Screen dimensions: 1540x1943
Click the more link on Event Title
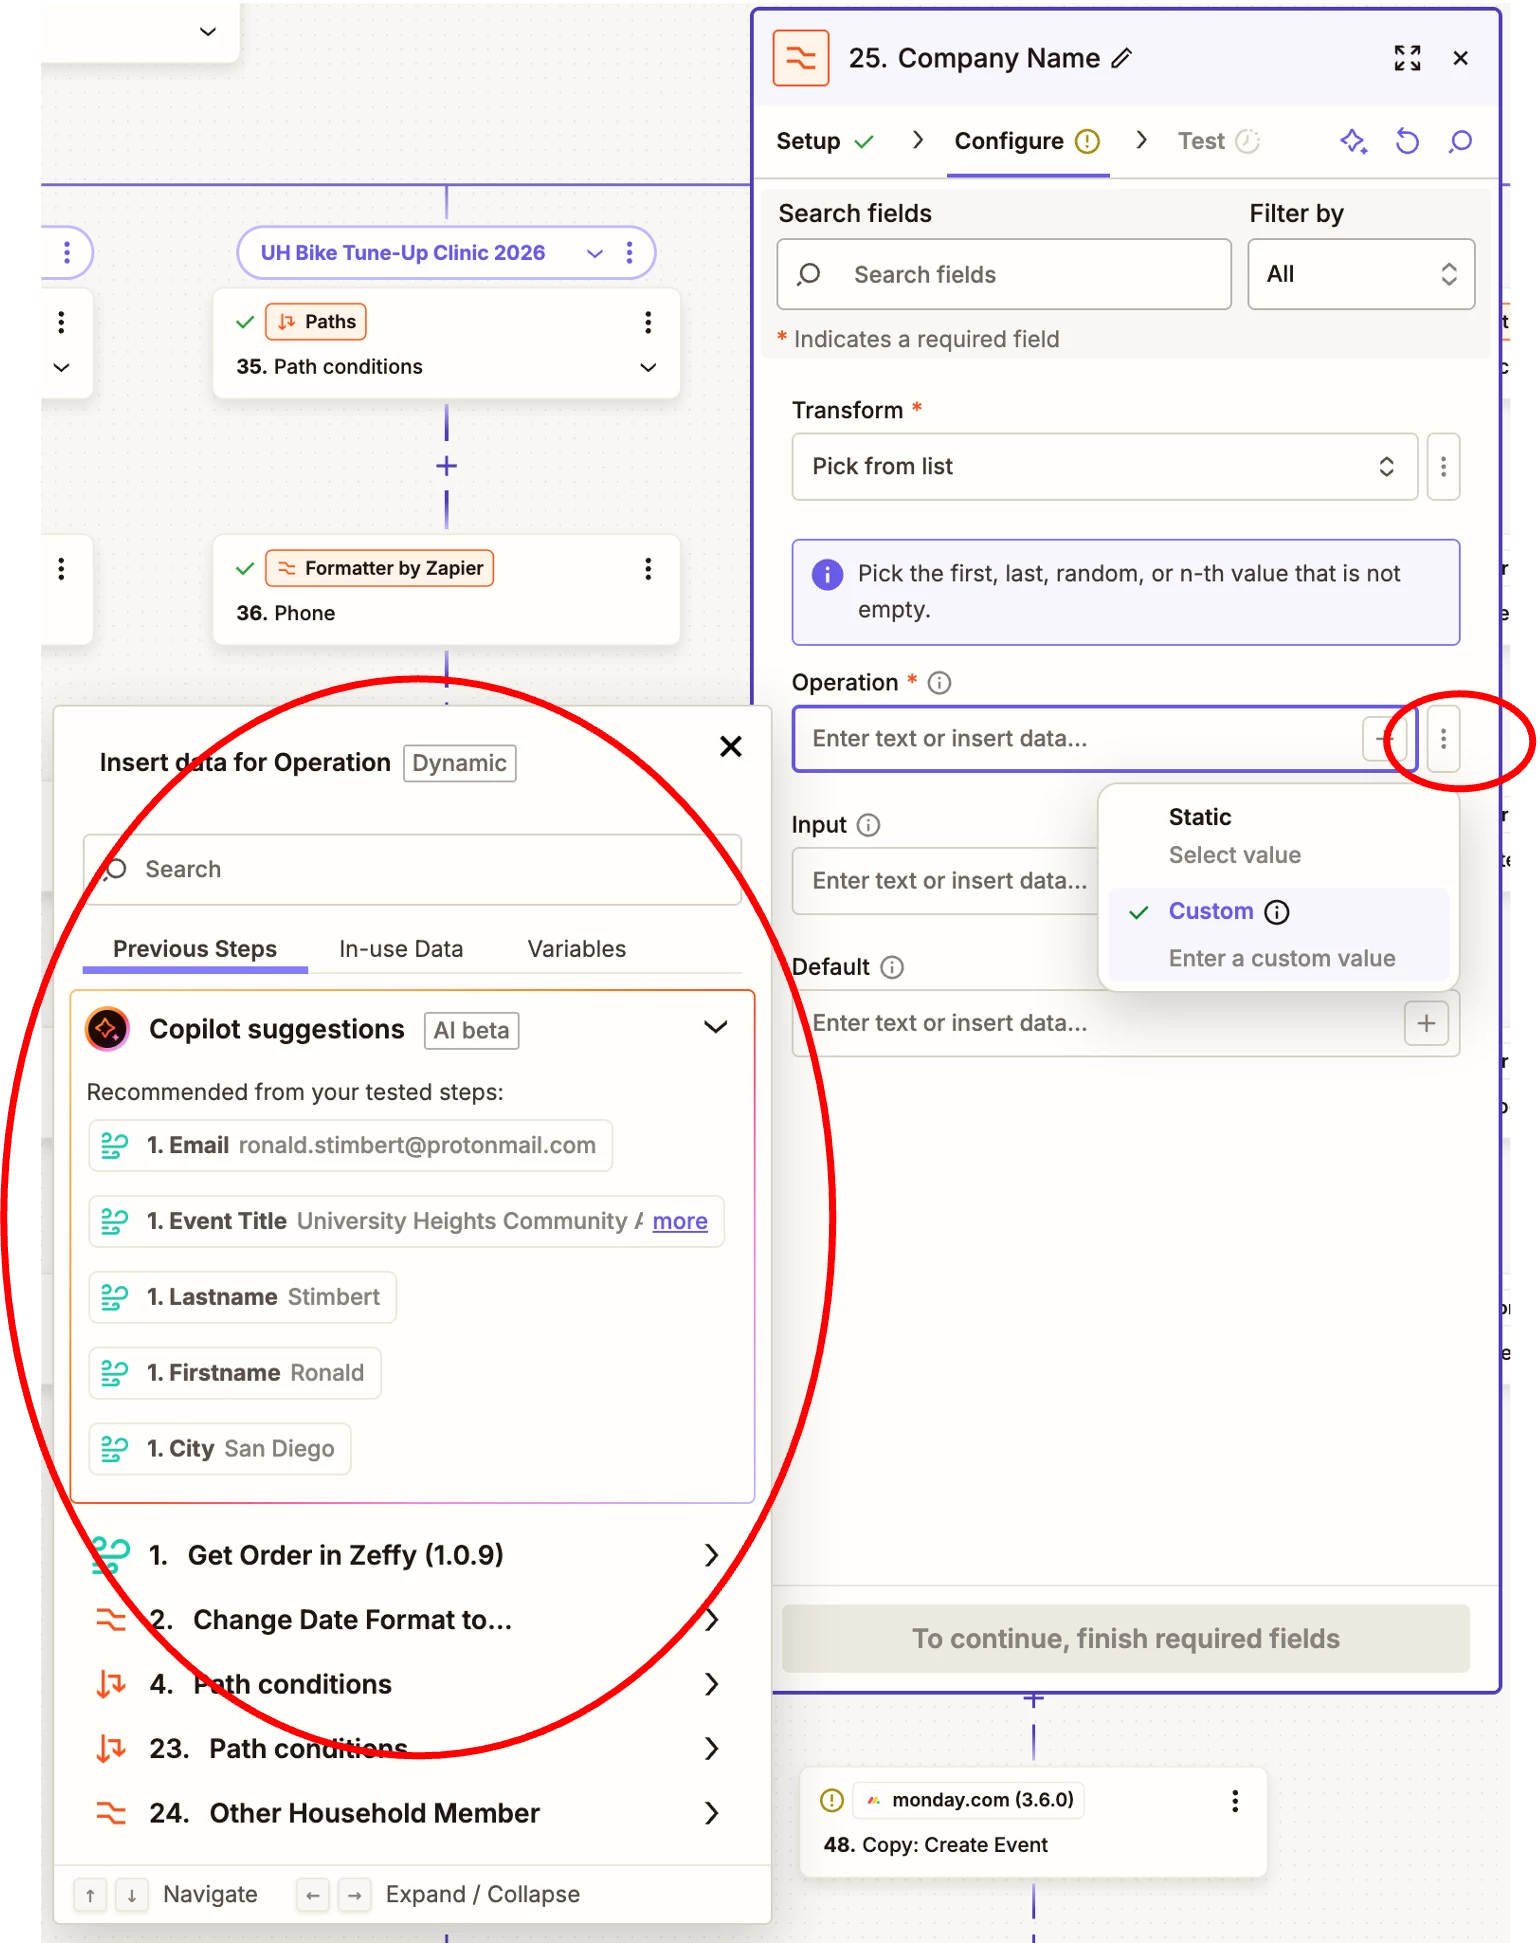680,1221
